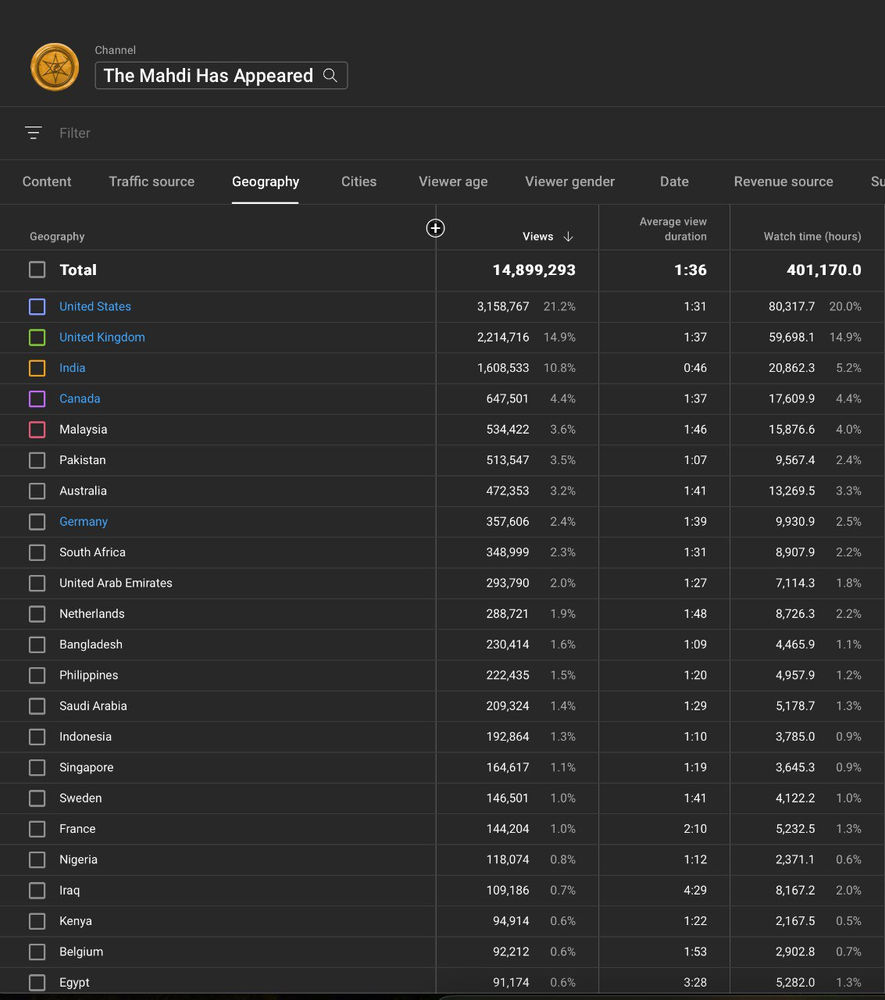This screenshot has width=885, height=1000.
Task: Open the United States link
Action: click(95, 307)
